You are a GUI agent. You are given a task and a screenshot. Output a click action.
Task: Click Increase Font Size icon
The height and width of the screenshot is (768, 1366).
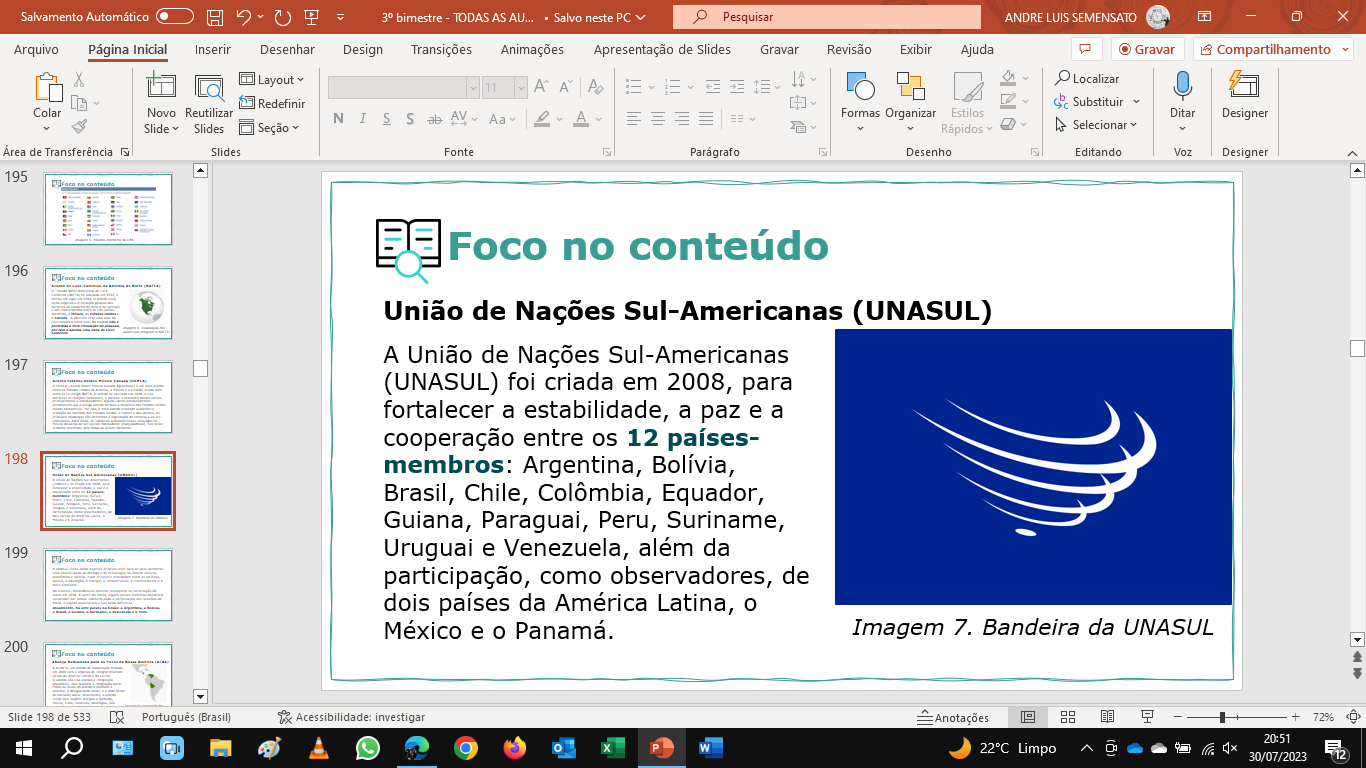[540, 88]
